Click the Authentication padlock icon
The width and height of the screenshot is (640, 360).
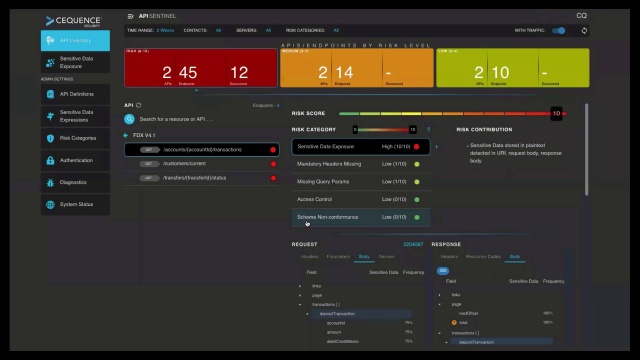[50, 160]
